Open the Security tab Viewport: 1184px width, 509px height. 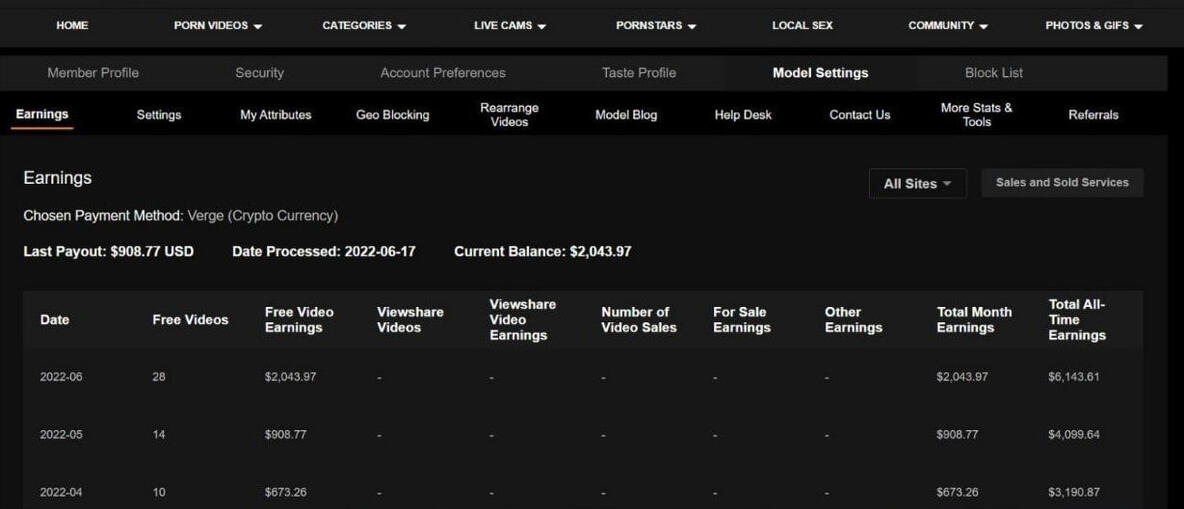259,73
